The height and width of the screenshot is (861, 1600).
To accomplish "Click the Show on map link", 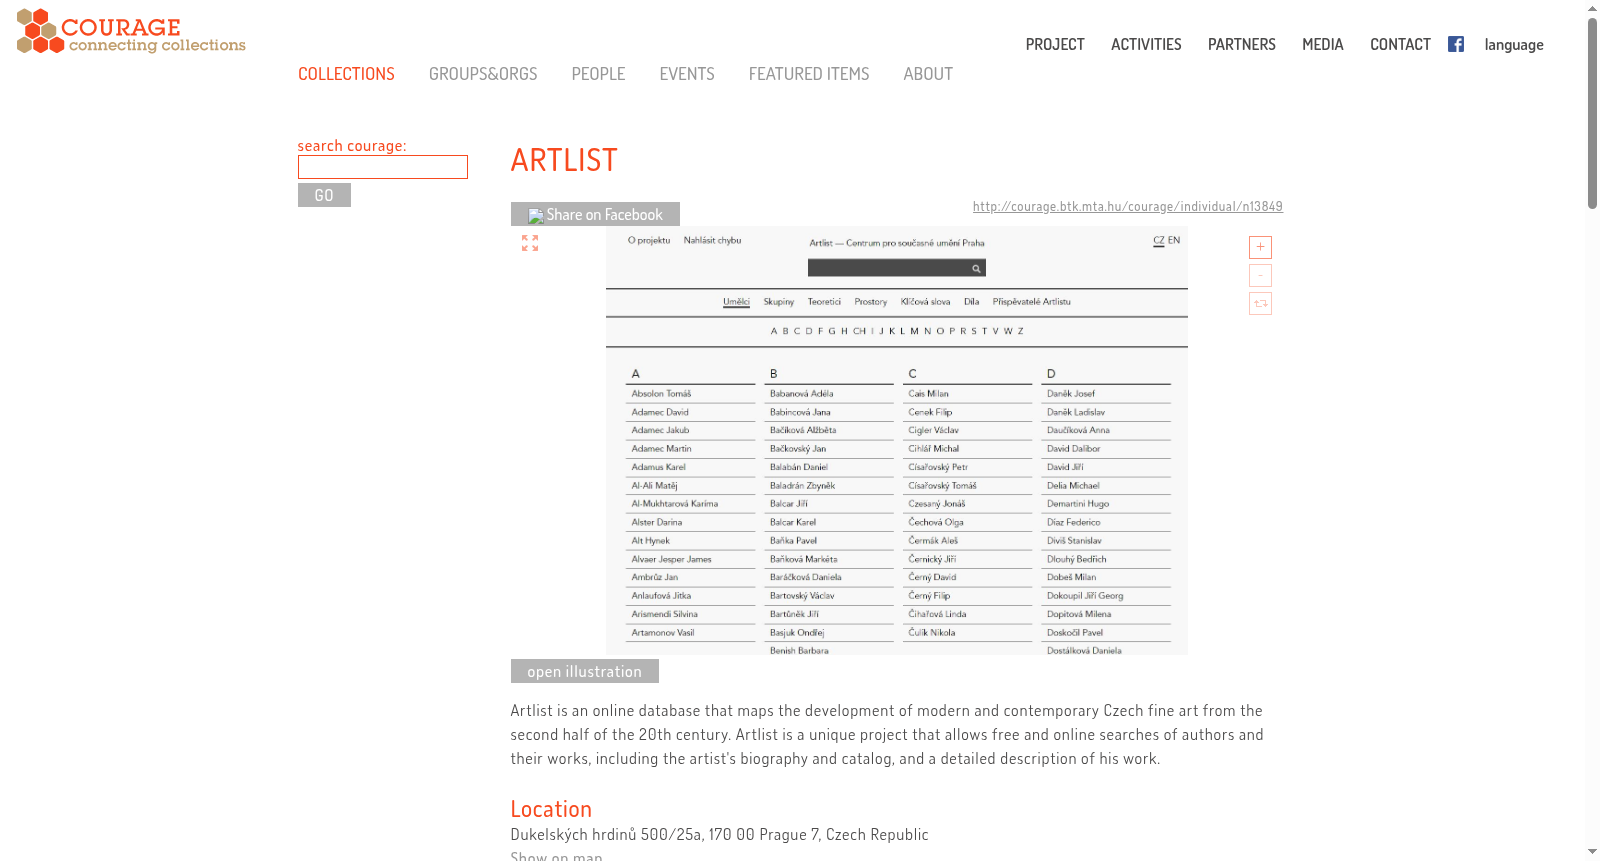I will click(556, 856).
